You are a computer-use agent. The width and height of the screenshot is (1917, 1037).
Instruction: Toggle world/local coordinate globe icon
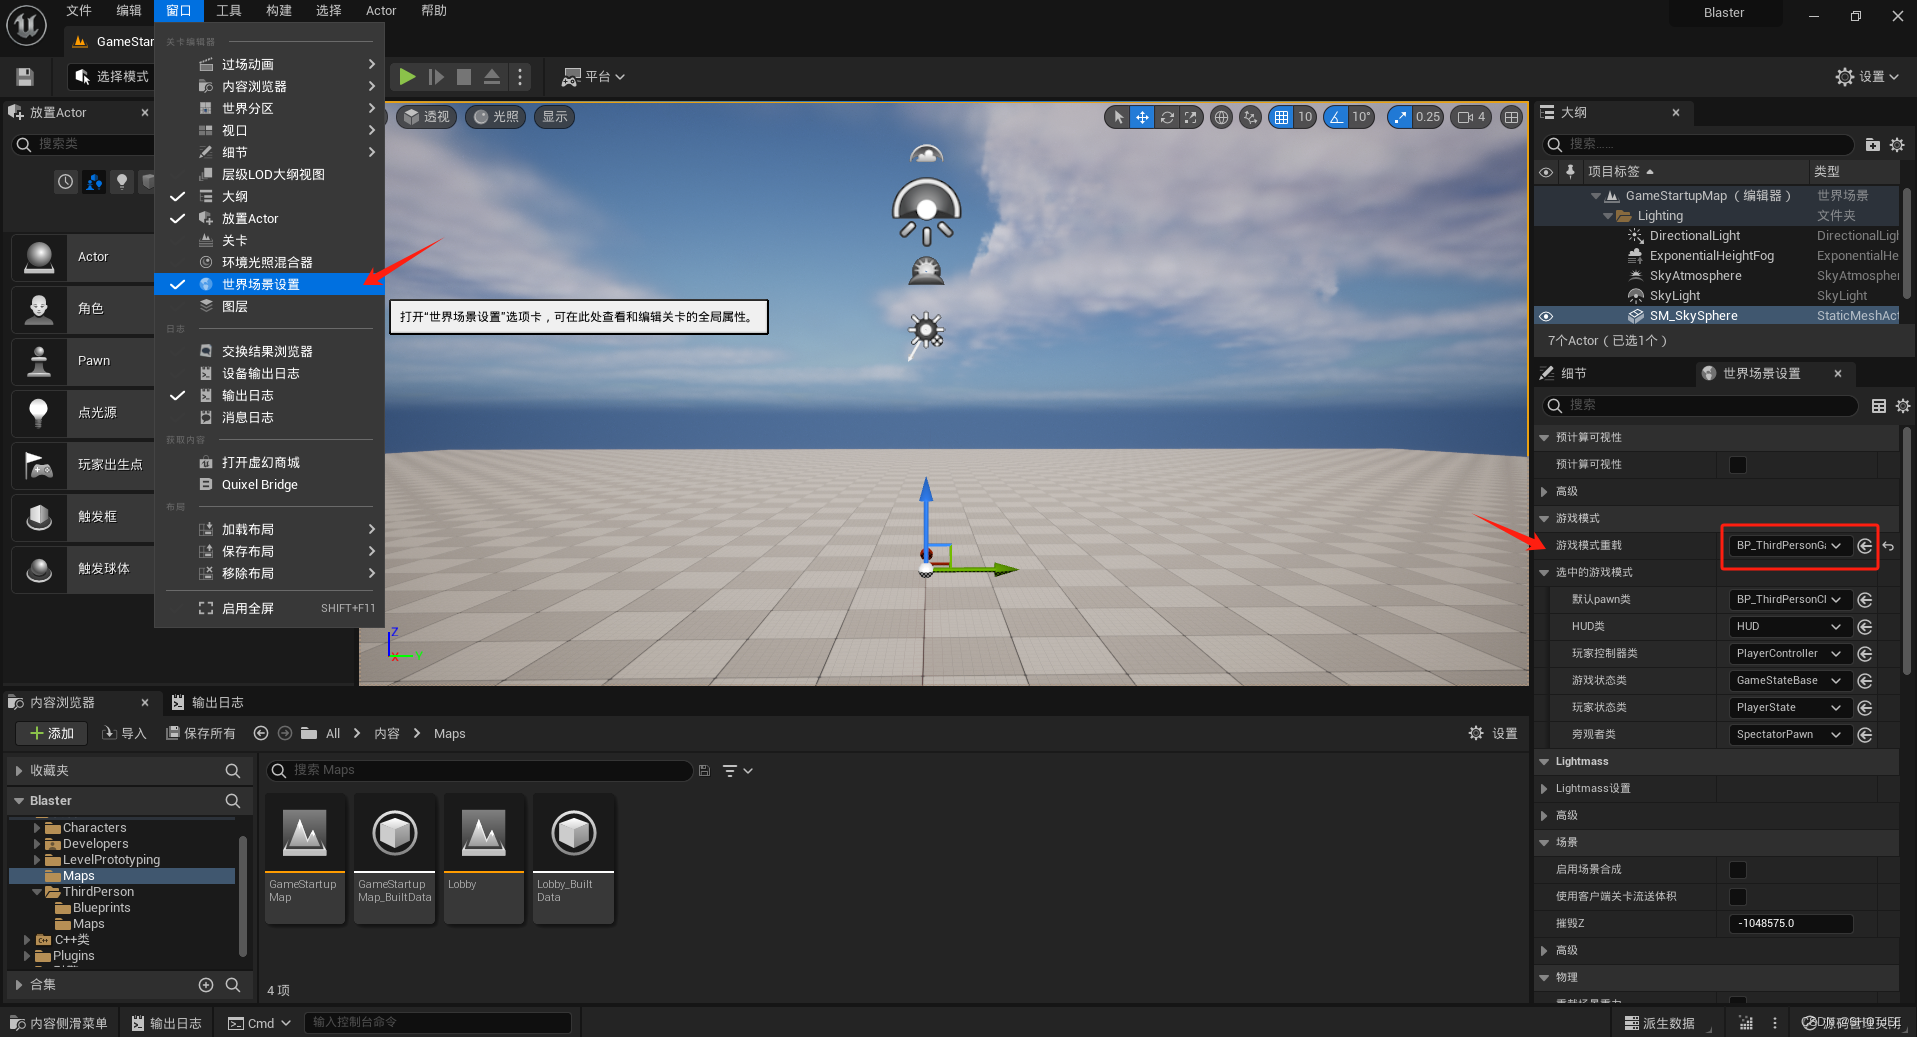point(1221,117)
